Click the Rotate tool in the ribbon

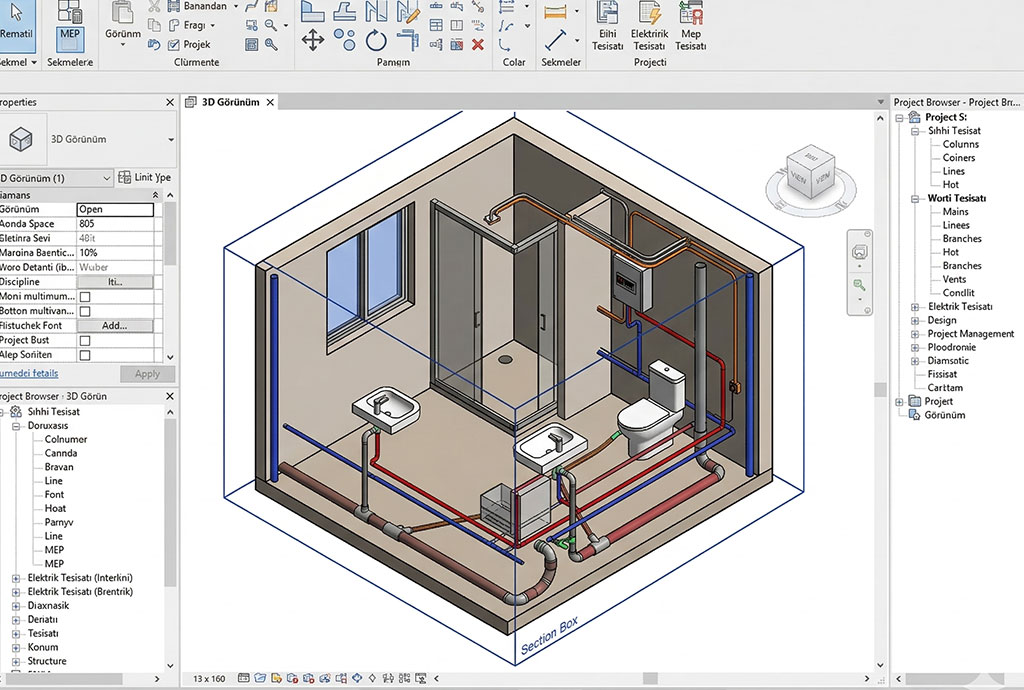click(376, 40)
